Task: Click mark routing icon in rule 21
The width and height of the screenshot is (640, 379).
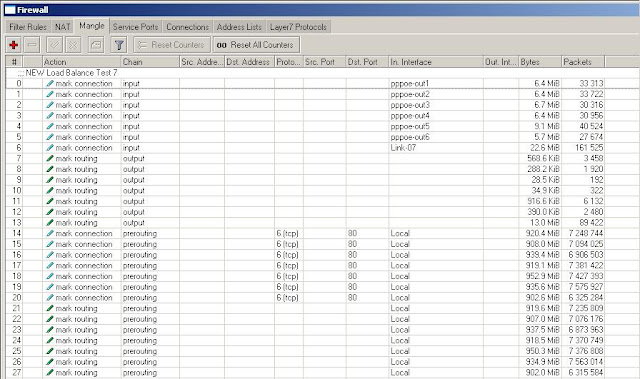Action: tap(50, 308)
